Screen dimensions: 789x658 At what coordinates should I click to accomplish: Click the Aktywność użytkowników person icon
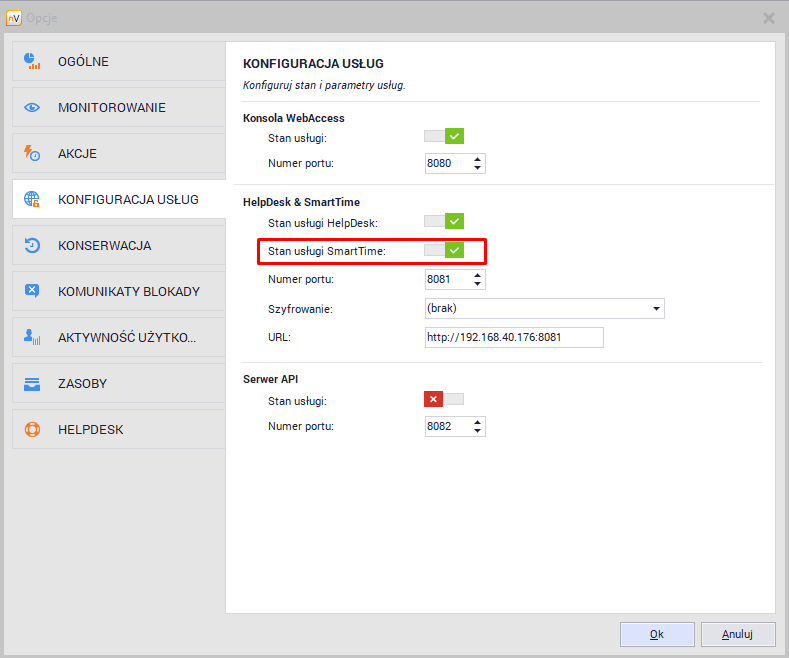32,338
